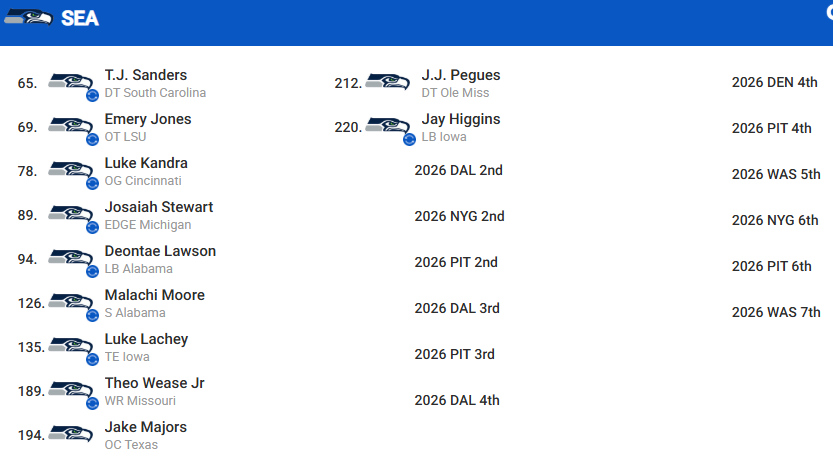Select the Luke Lachey player name
This screenshot has width=833, height=451.
(146, 339)
